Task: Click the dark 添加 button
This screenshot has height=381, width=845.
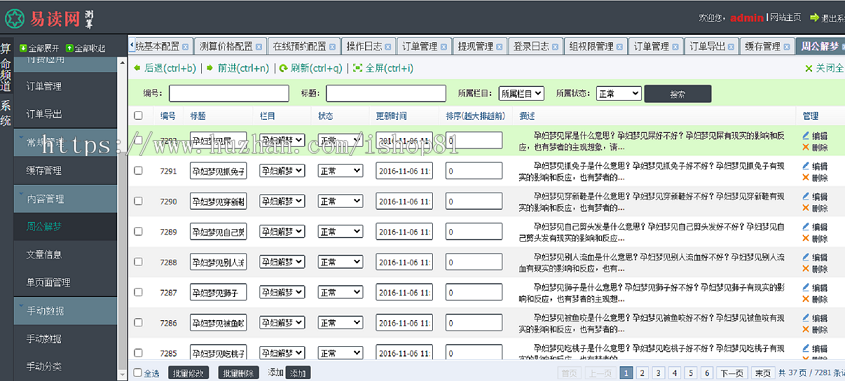Action: [298, 372]
